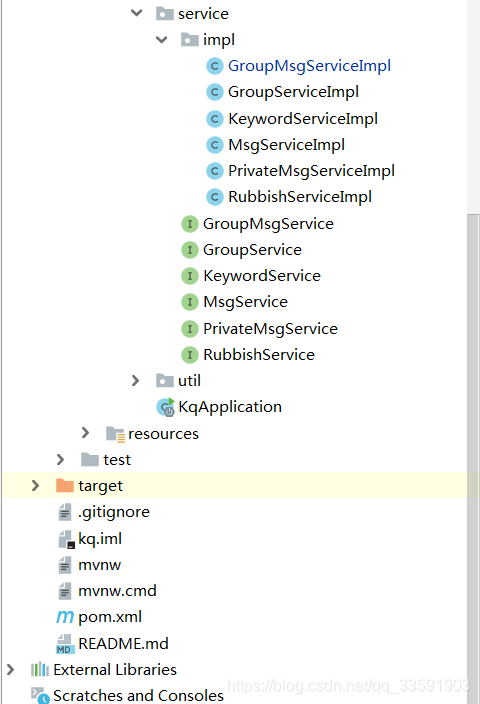The image size is (480, 704).
Task: Select the RubbishService interface name
Action: coord(259,355)
